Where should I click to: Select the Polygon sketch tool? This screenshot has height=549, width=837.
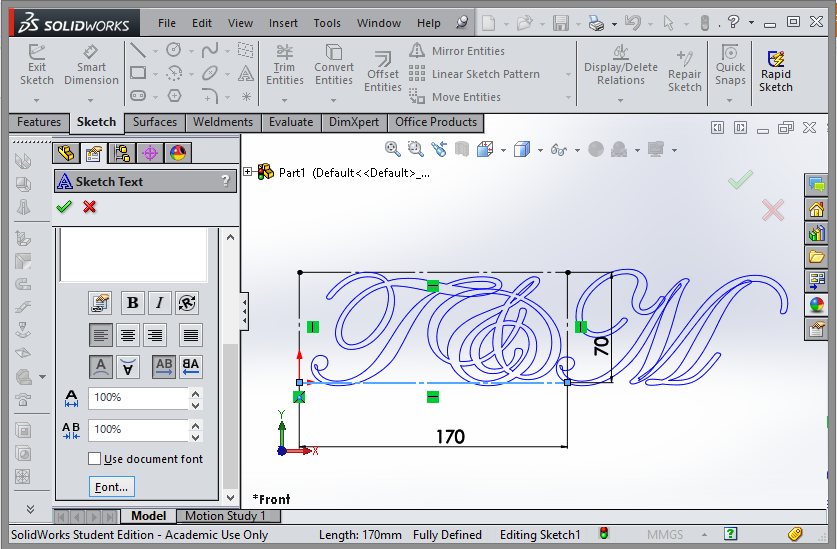pos(174,96)
